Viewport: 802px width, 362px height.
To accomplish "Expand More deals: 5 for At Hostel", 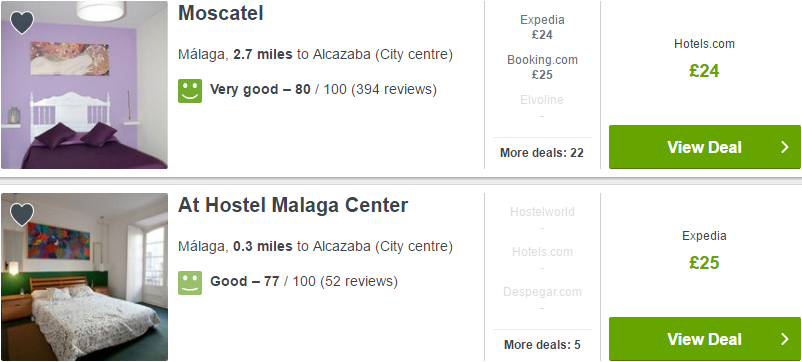I will [542, 345].
